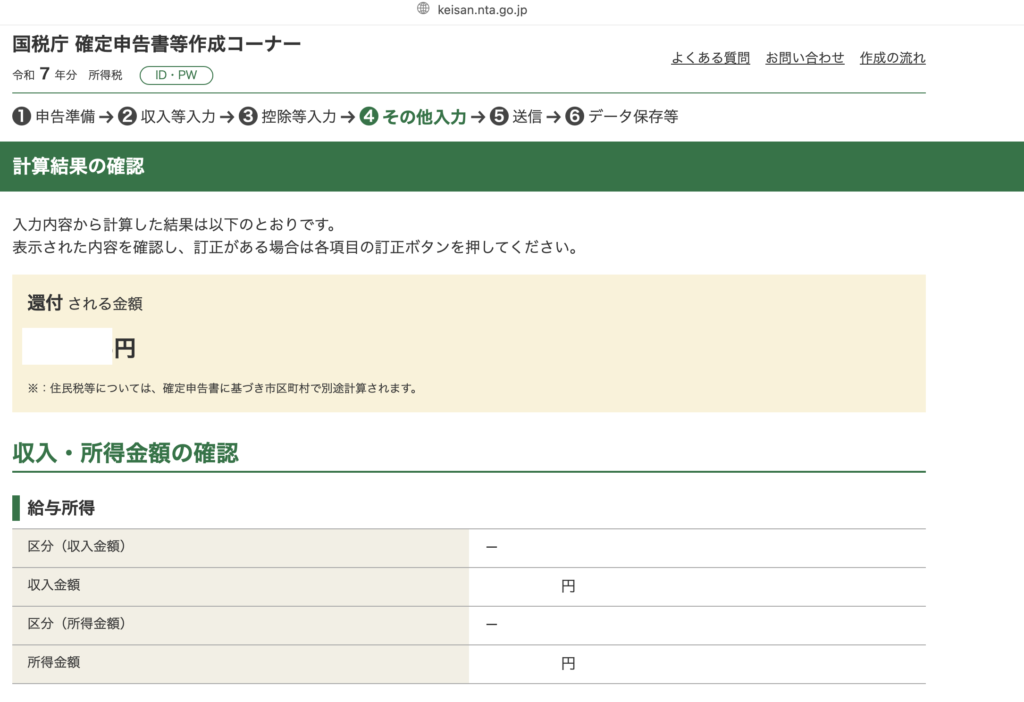The width and height of the screenshot is (1024, 702).
Task: Select the 収入金額 table row label
Action: point(53,586)
